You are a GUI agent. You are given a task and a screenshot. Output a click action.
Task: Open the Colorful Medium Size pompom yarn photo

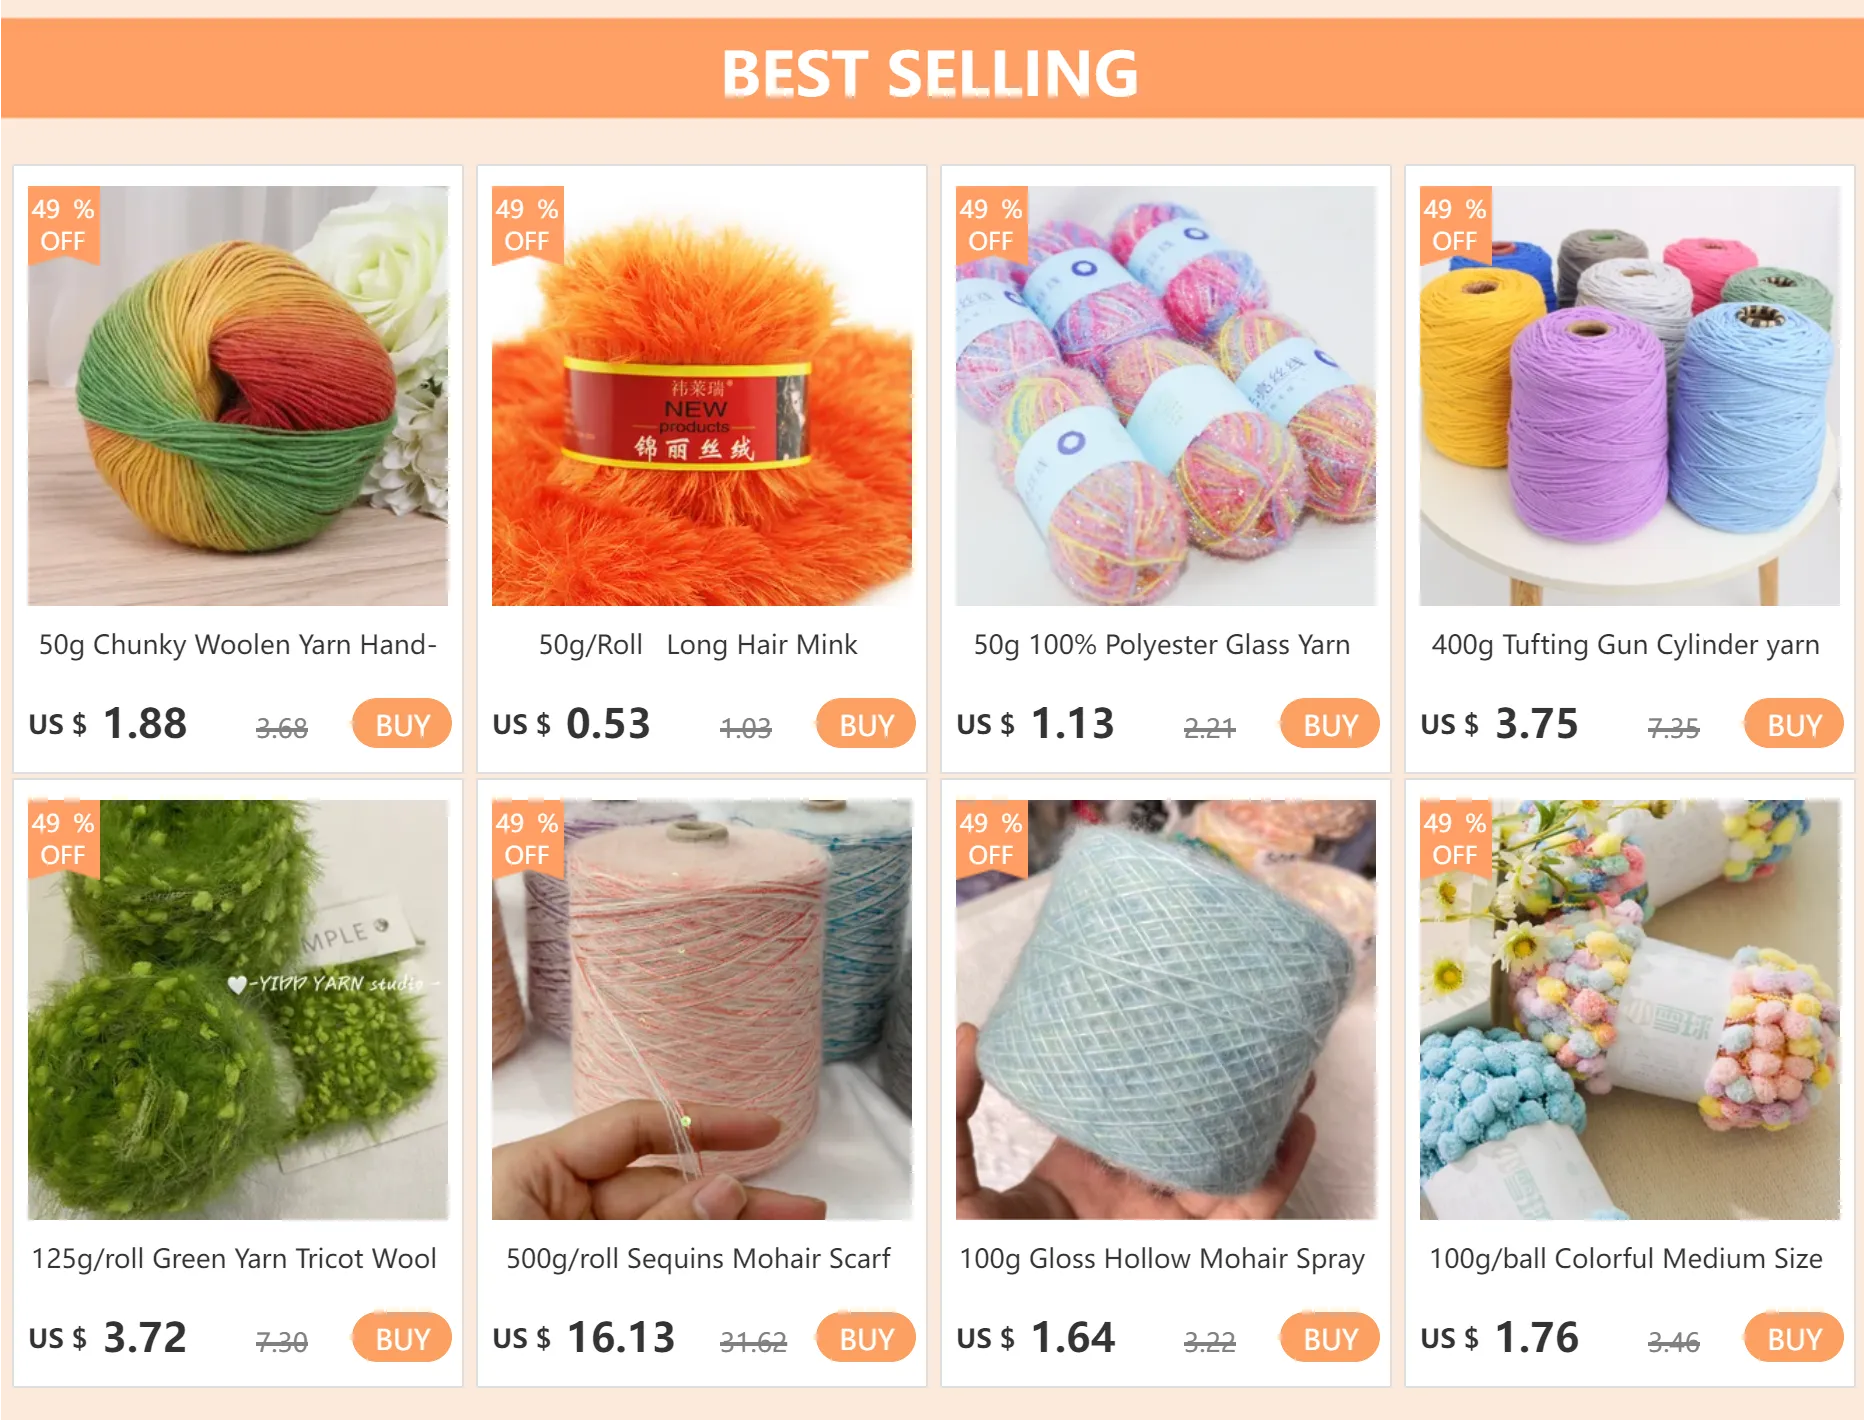pyautogui.click(x=1630, y=1010)
